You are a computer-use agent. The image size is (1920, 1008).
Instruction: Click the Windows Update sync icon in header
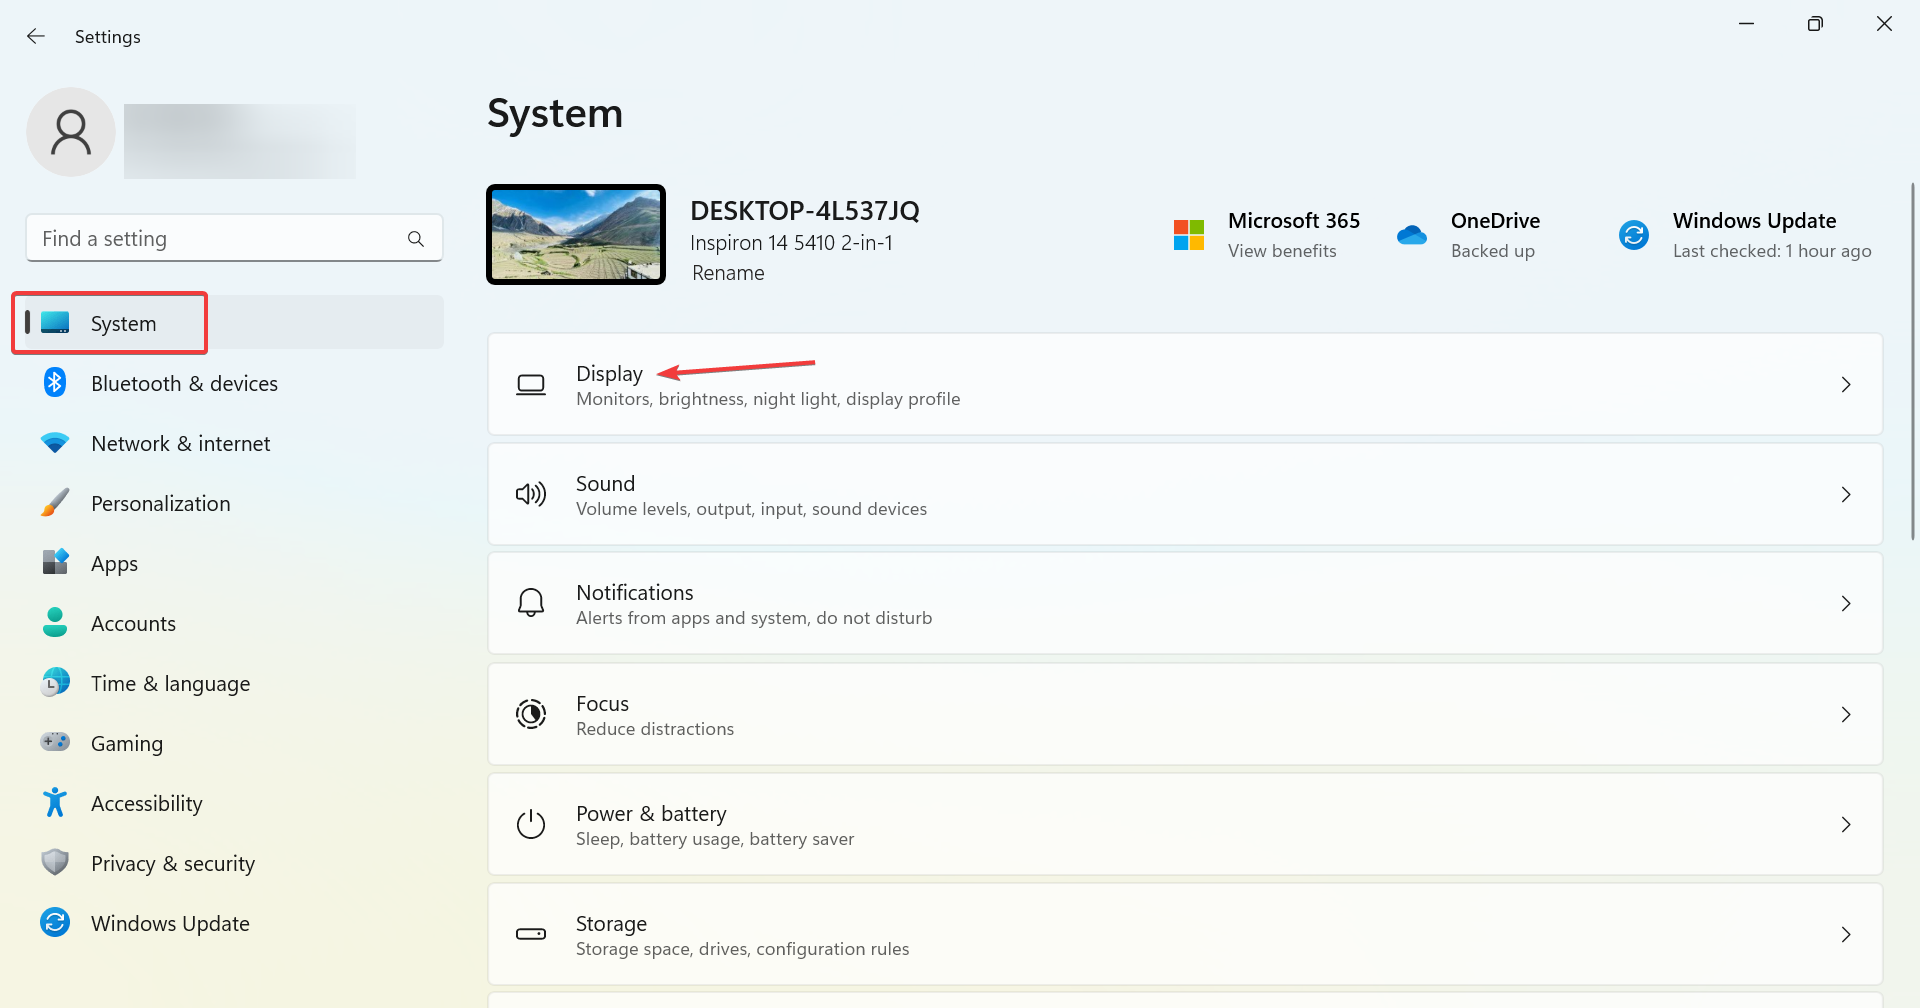(1633, 235)
